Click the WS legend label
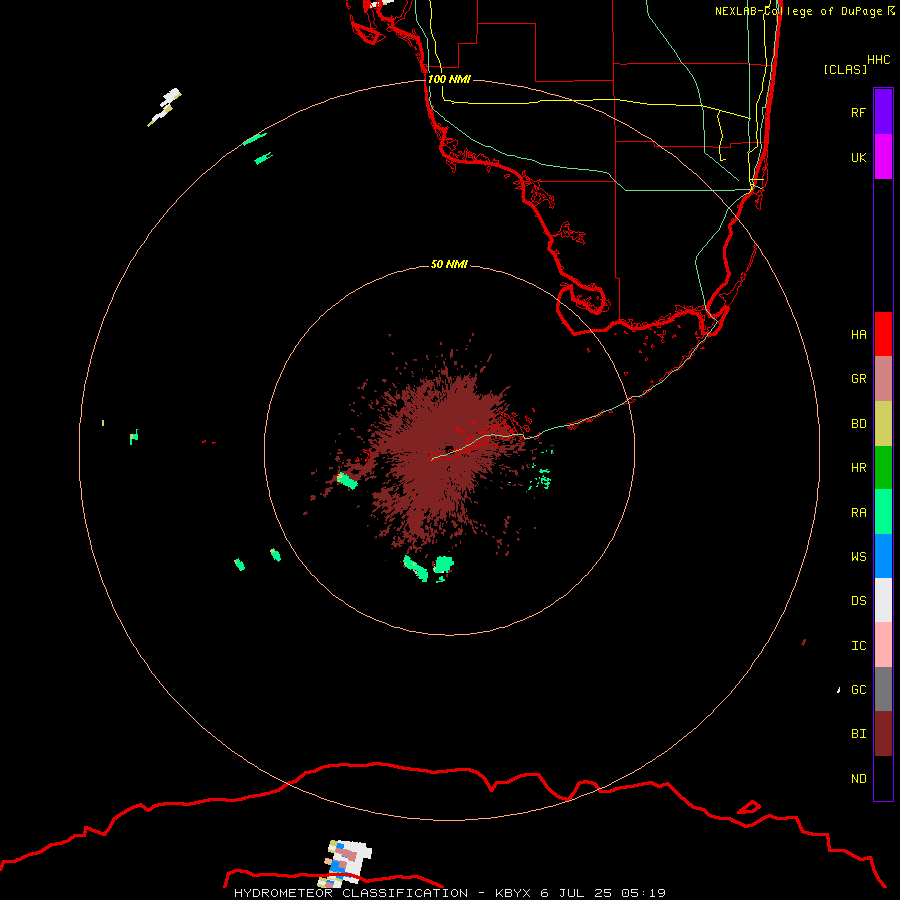The width and height of the screenshot is (900, 900). coord(858,557)
